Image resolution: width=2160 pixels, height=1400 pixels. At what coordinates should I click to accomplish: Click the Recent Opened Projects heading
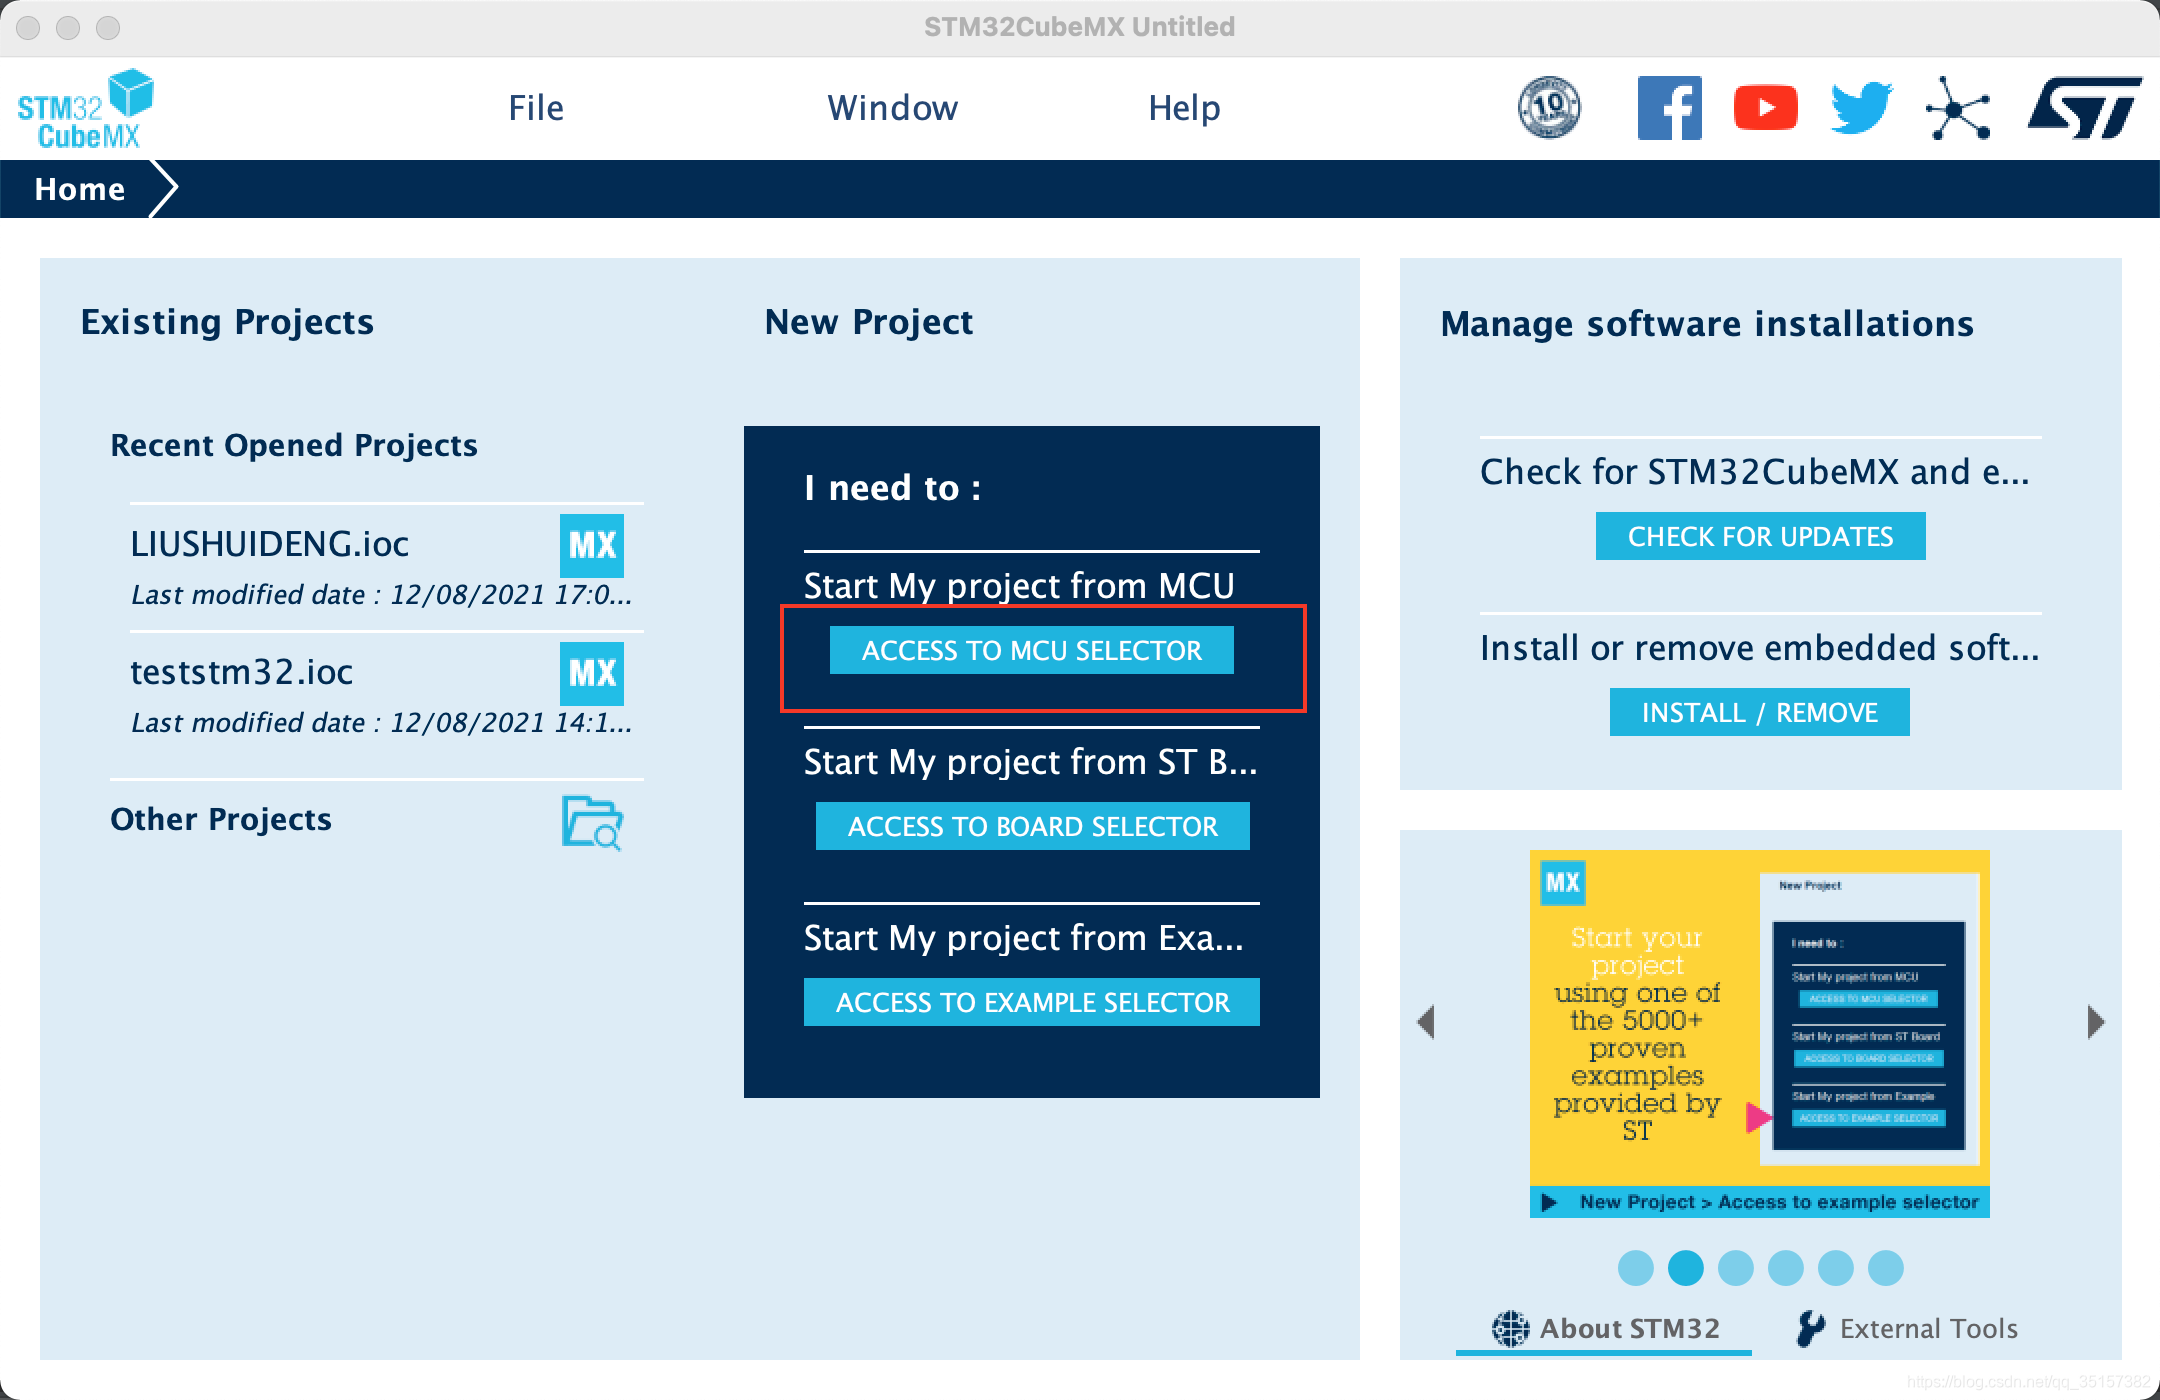[294, 445]
